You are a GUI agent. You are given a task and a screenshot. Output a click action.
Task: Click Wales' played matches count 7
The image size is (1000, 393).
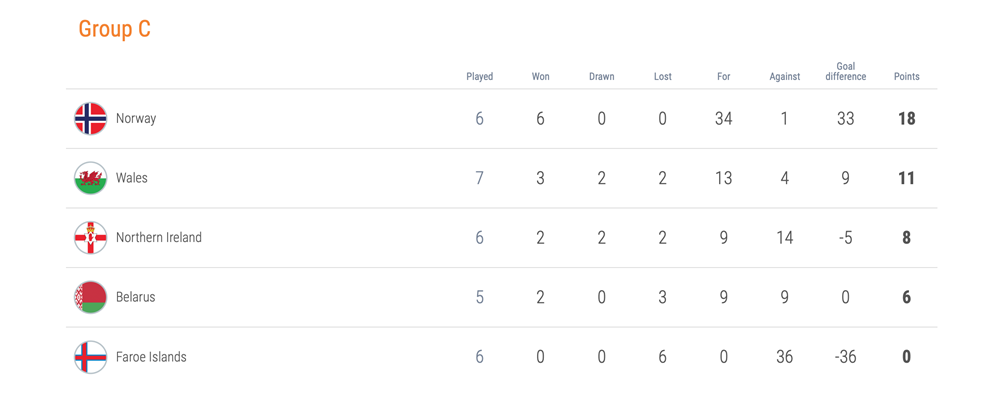point(480,178)
